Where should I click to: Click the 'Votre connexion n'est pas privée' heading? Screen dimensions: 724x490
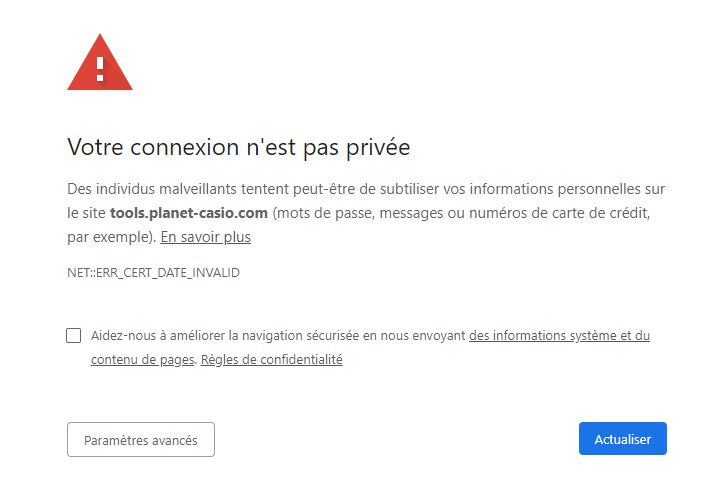click(239, 147)
